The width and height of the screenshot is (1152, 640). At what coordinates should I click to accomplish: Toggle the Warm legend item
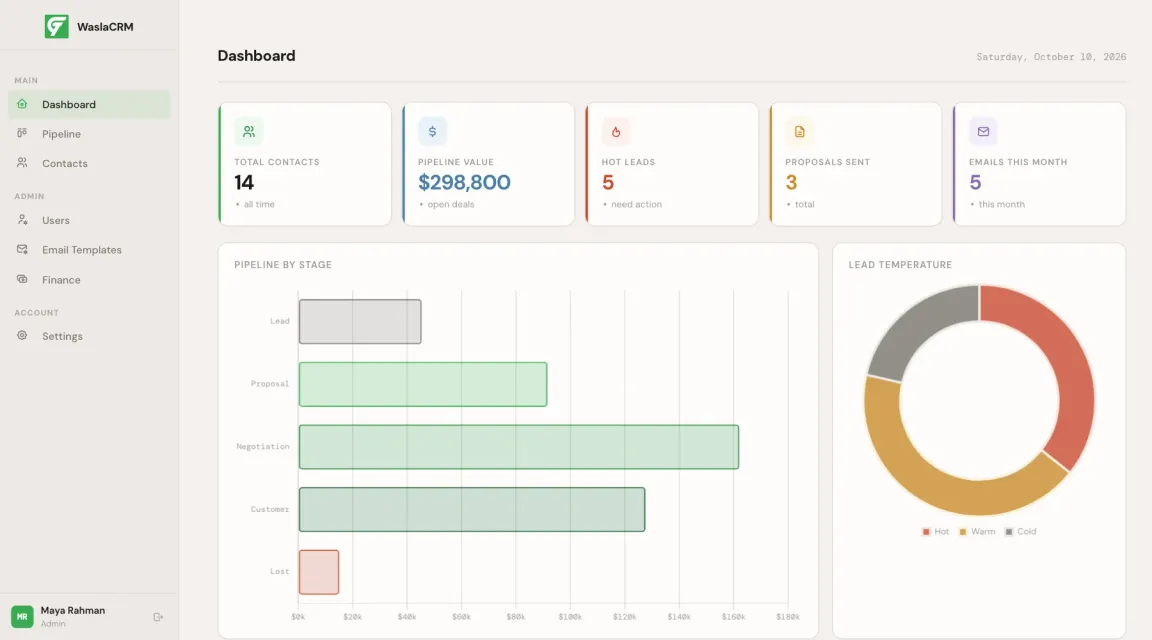[976, 531]
